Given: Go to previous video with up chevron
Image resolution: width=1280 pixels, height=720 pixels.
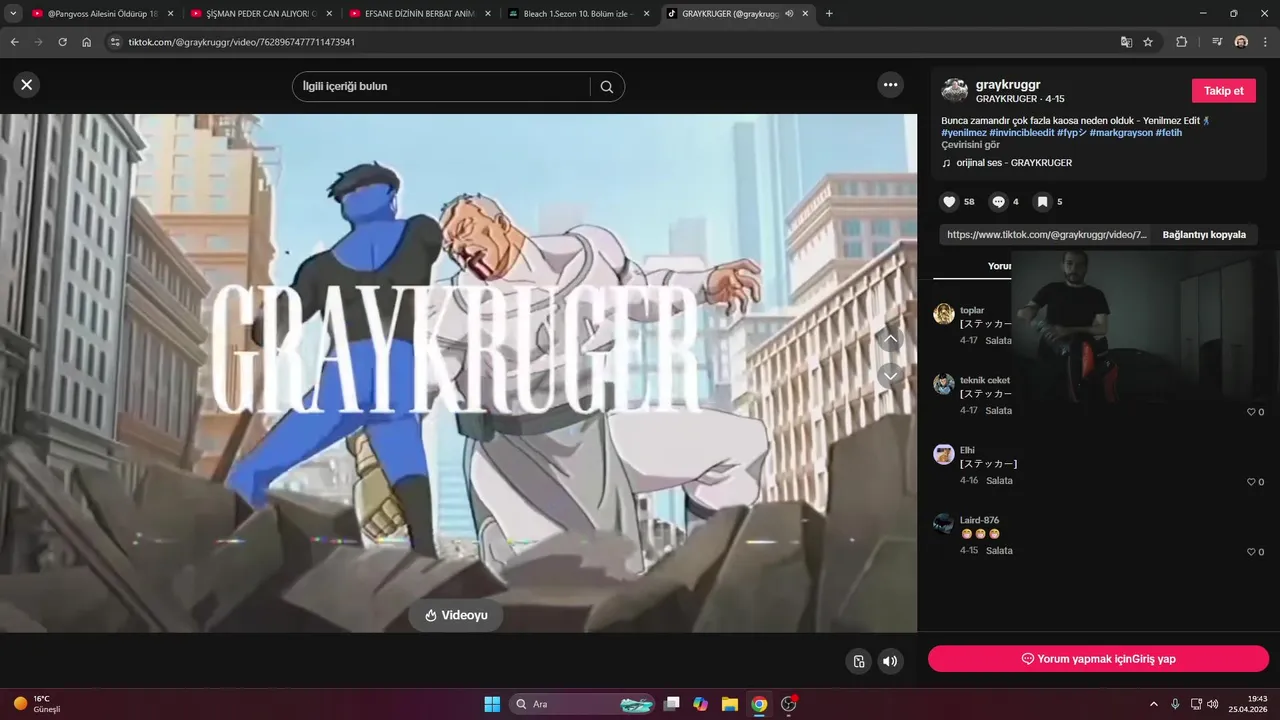Looking at the screenshot, I should (x=891, y=339).
